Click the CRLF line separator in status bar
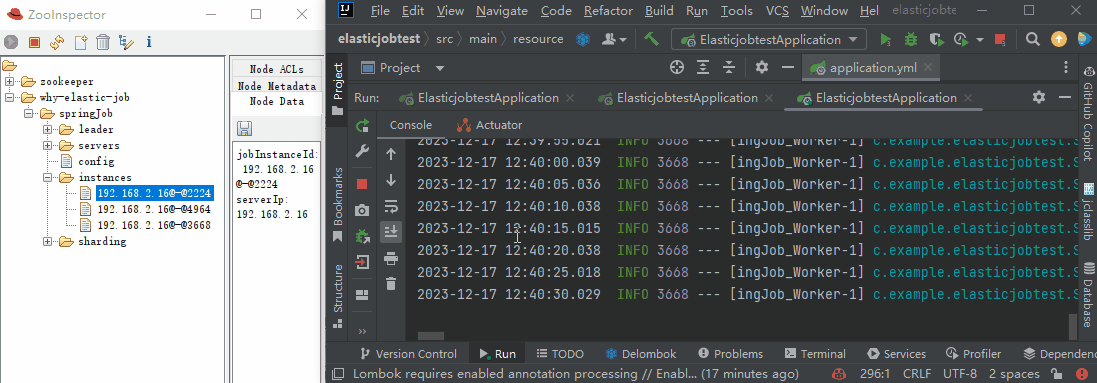This screenshot has width=1097, height=383. [x=917, y=374]
